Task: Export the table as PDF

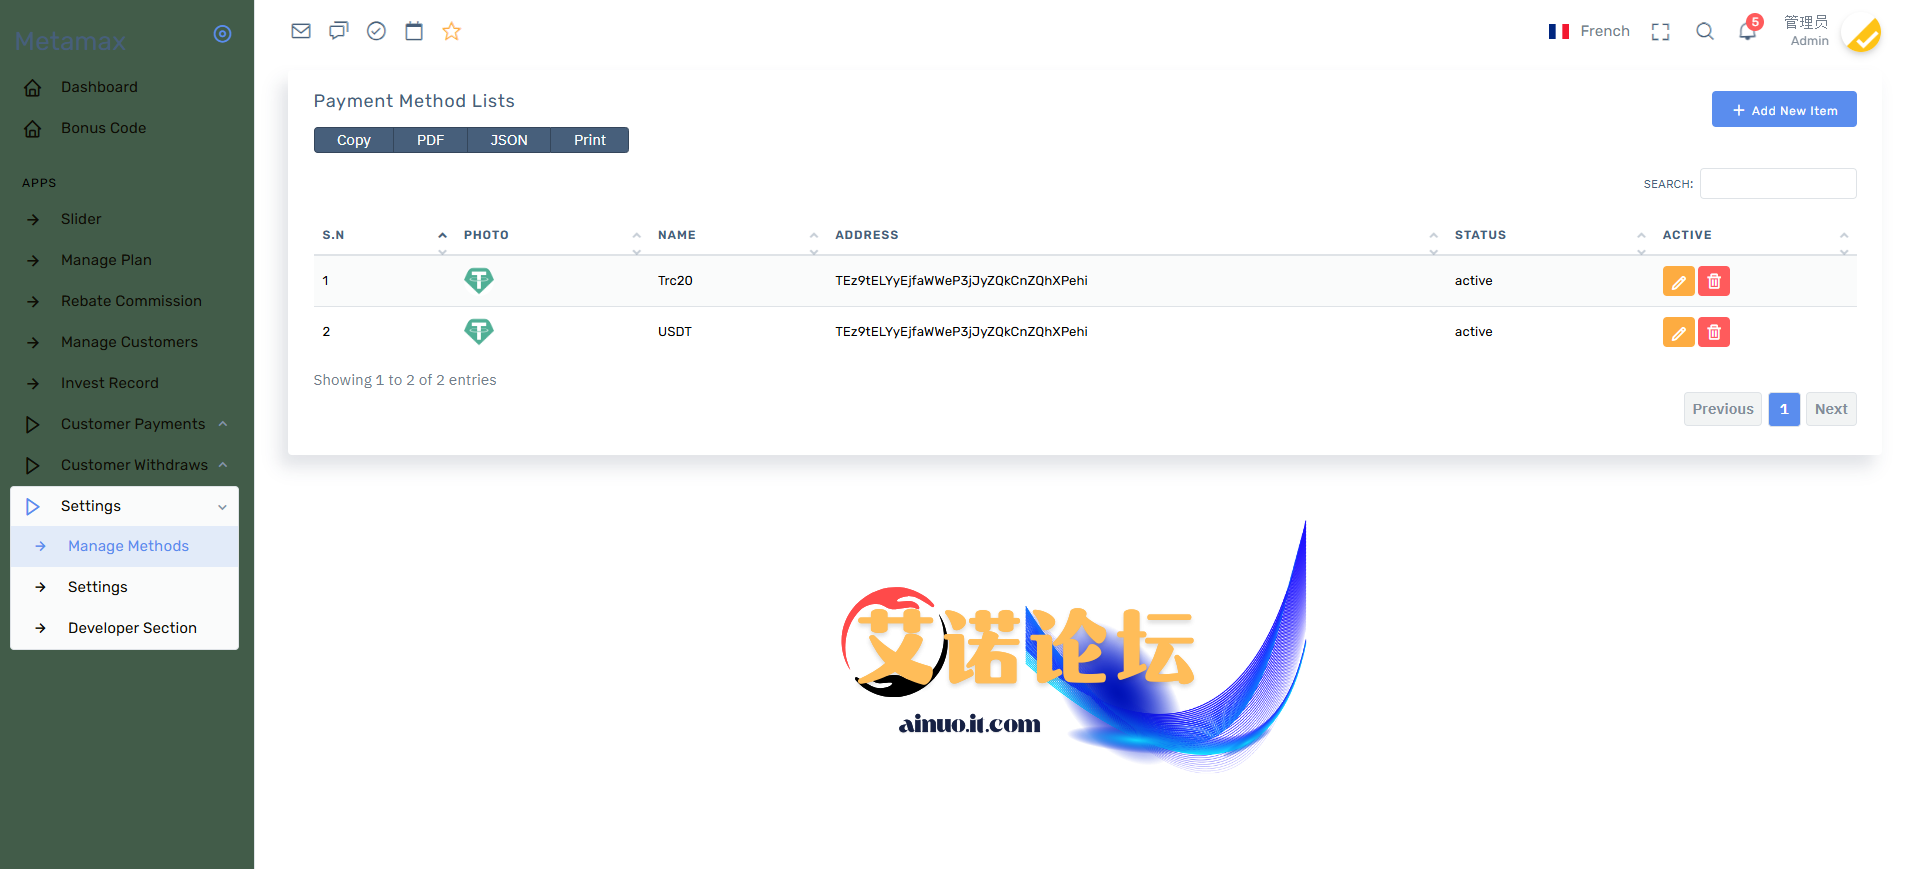Action: point(430,140)
